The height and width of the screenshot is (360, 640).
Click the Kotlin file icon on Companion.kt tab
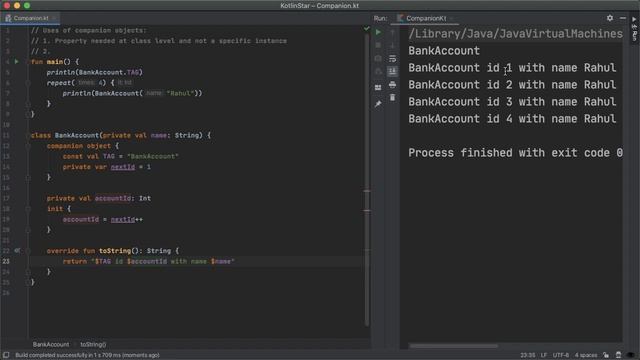pos(8,18)
